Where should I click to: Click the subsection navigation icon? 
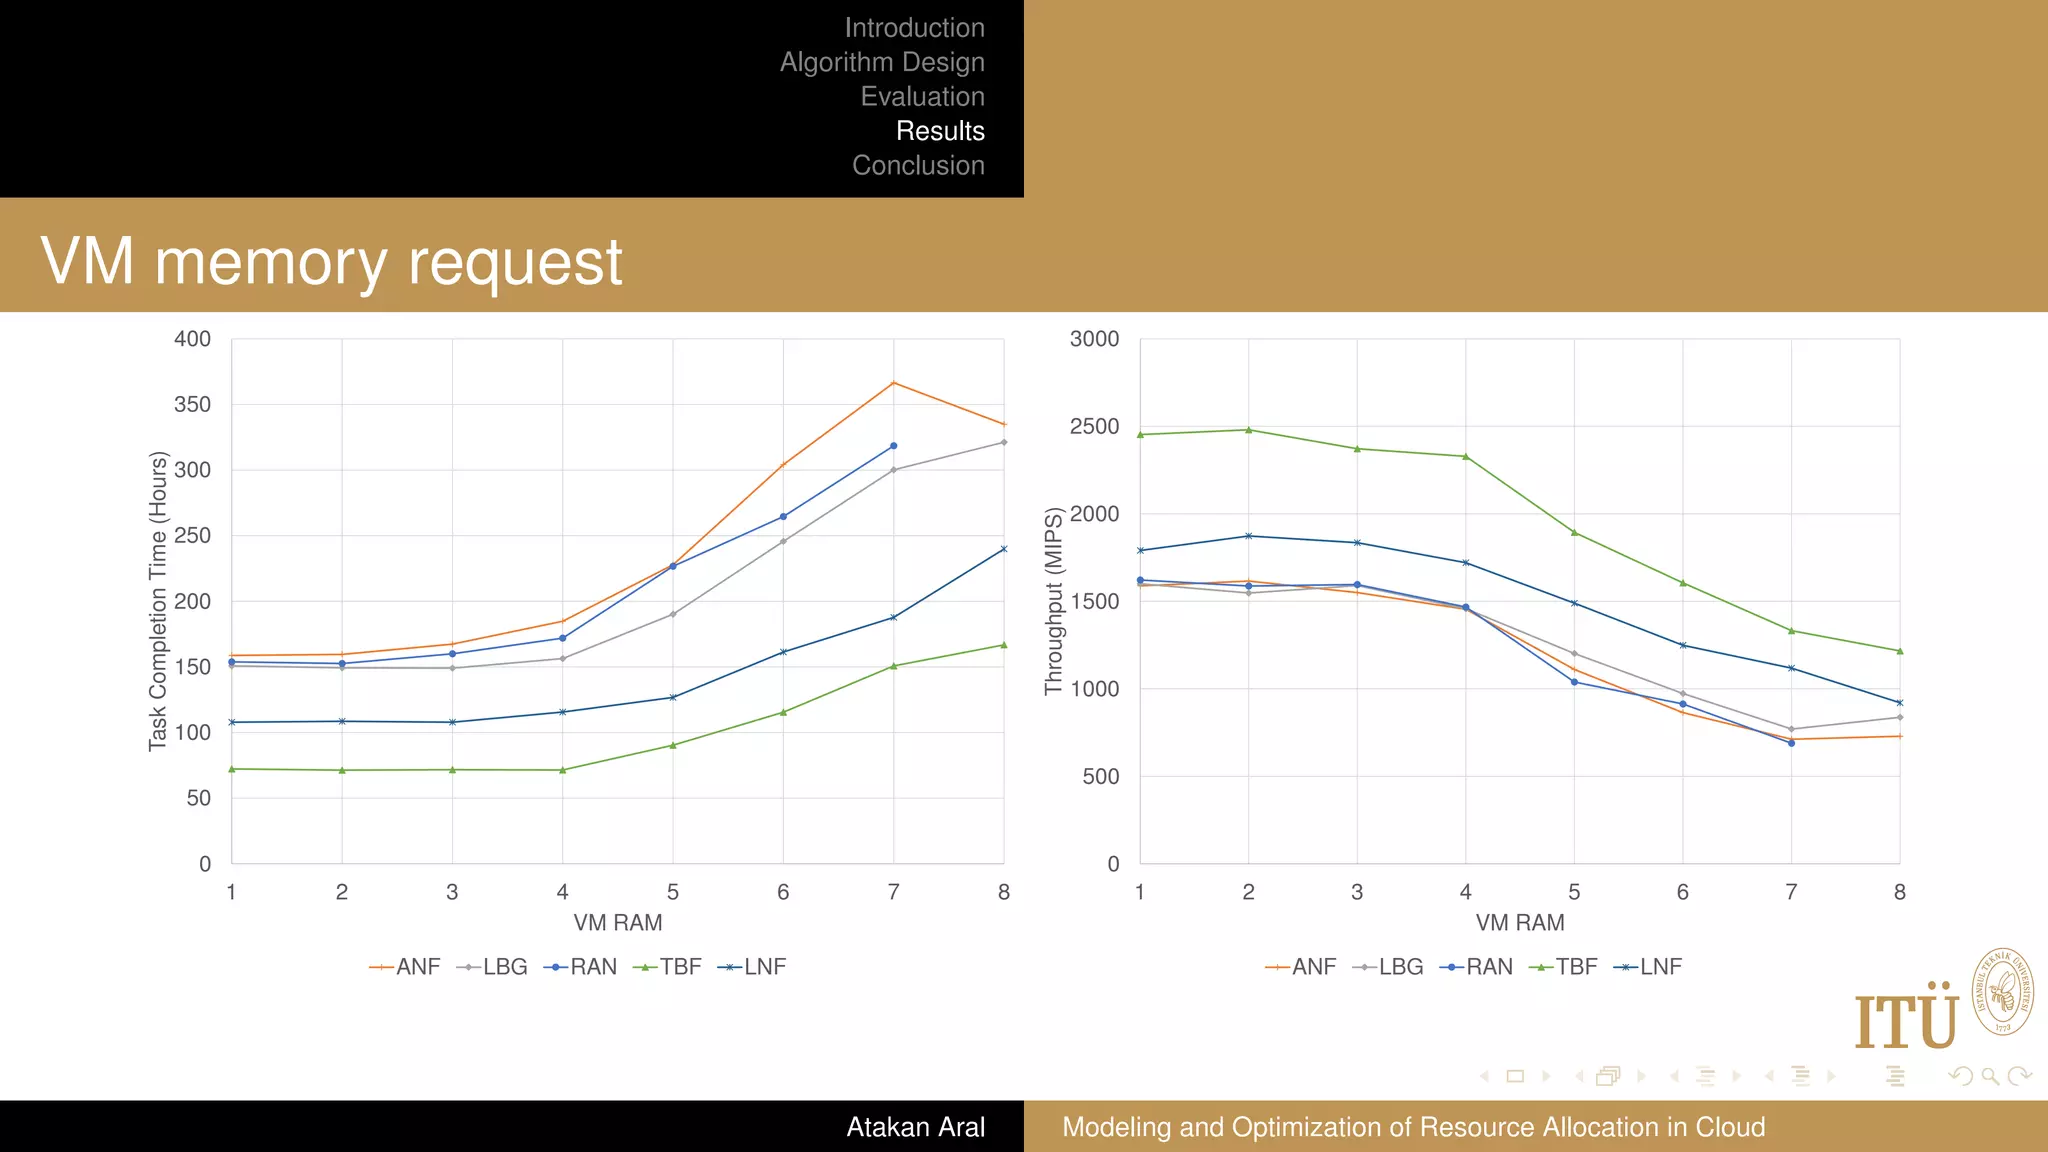(x=1705, y=1077)
